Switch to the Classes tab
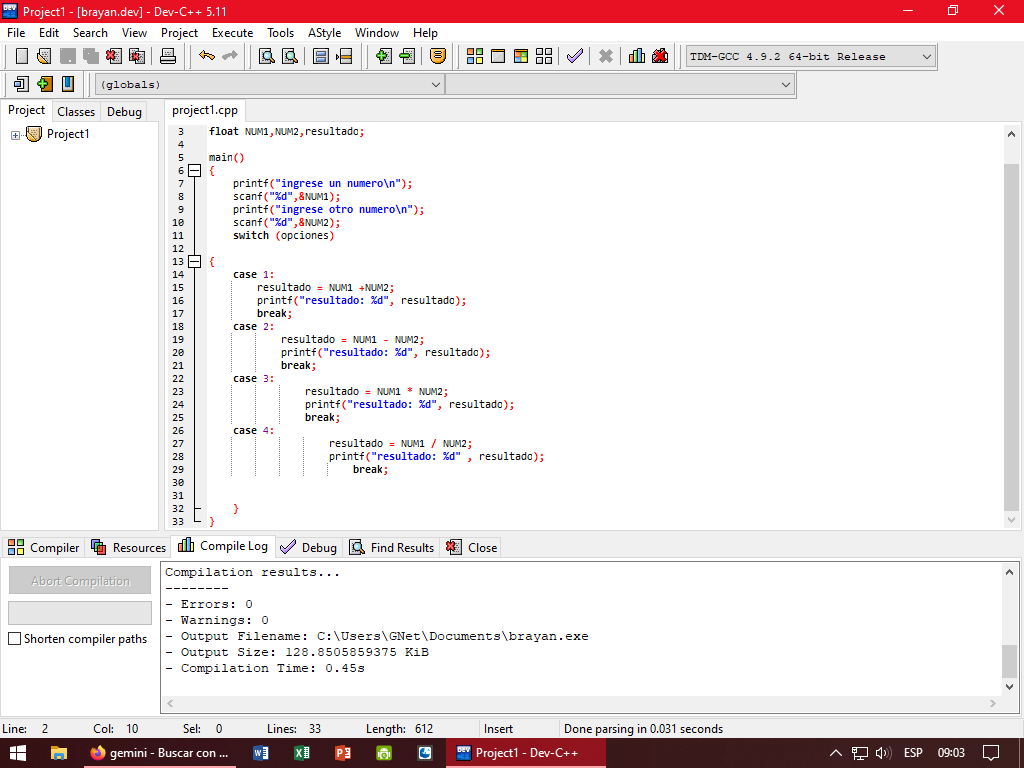Image resolution: width=1024 pixels, height=768 pixels. pyautogui.click(x=76, y=112)
